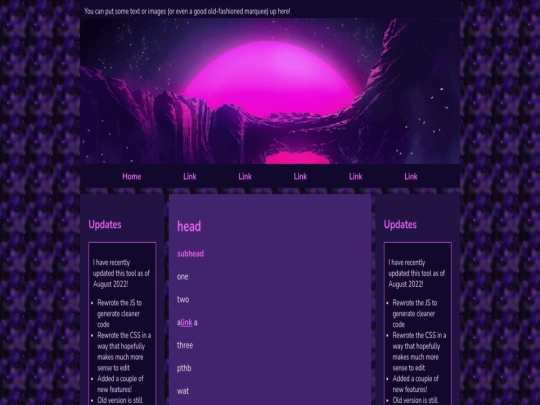540x405 pixels.
Task: Select the 'subhead' subheading text
Action: point(190,254)
